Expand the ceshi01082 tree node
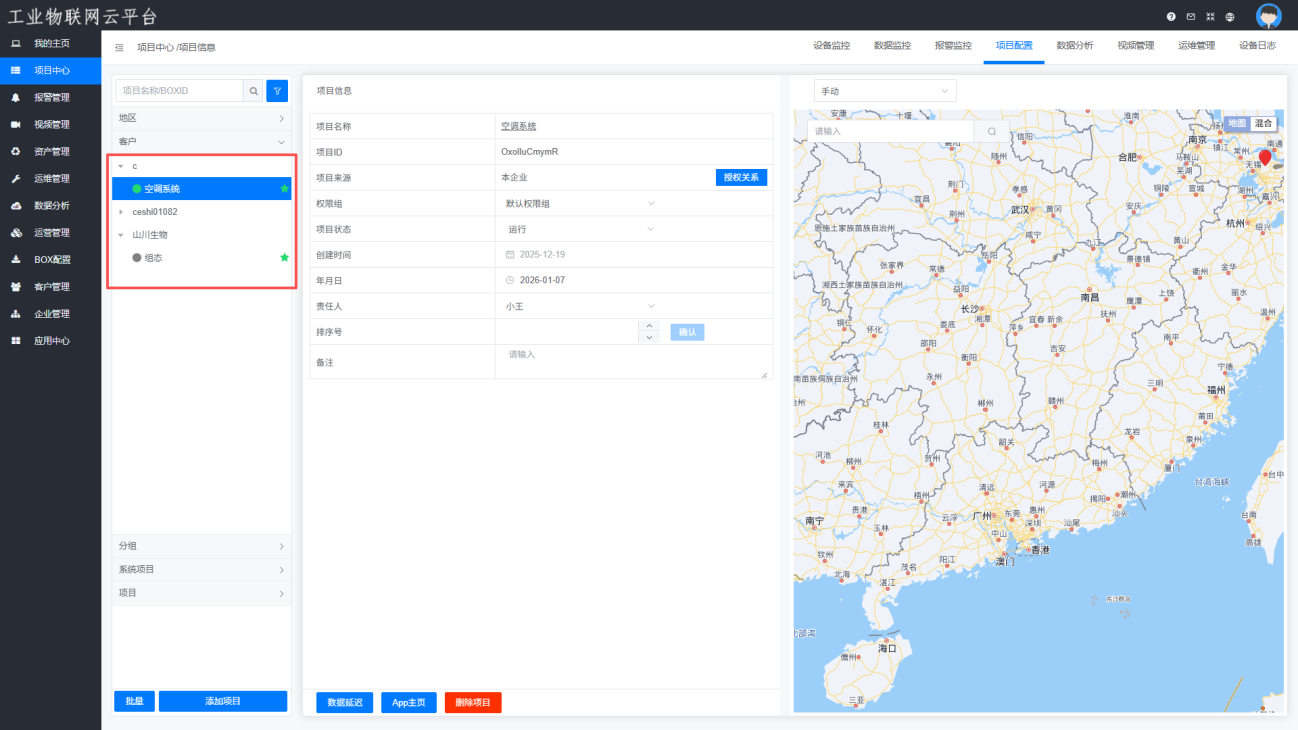This screenshot has width=1298, height=730. tap(121, 212)
